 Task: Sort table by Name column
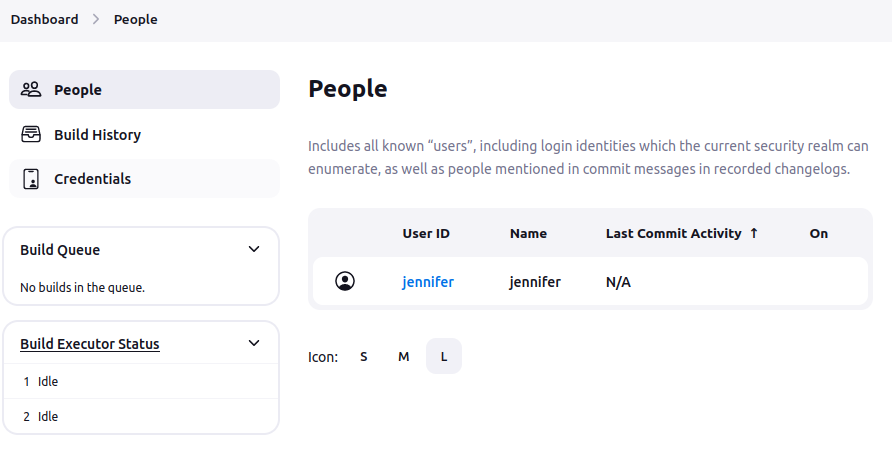point(528,233)
